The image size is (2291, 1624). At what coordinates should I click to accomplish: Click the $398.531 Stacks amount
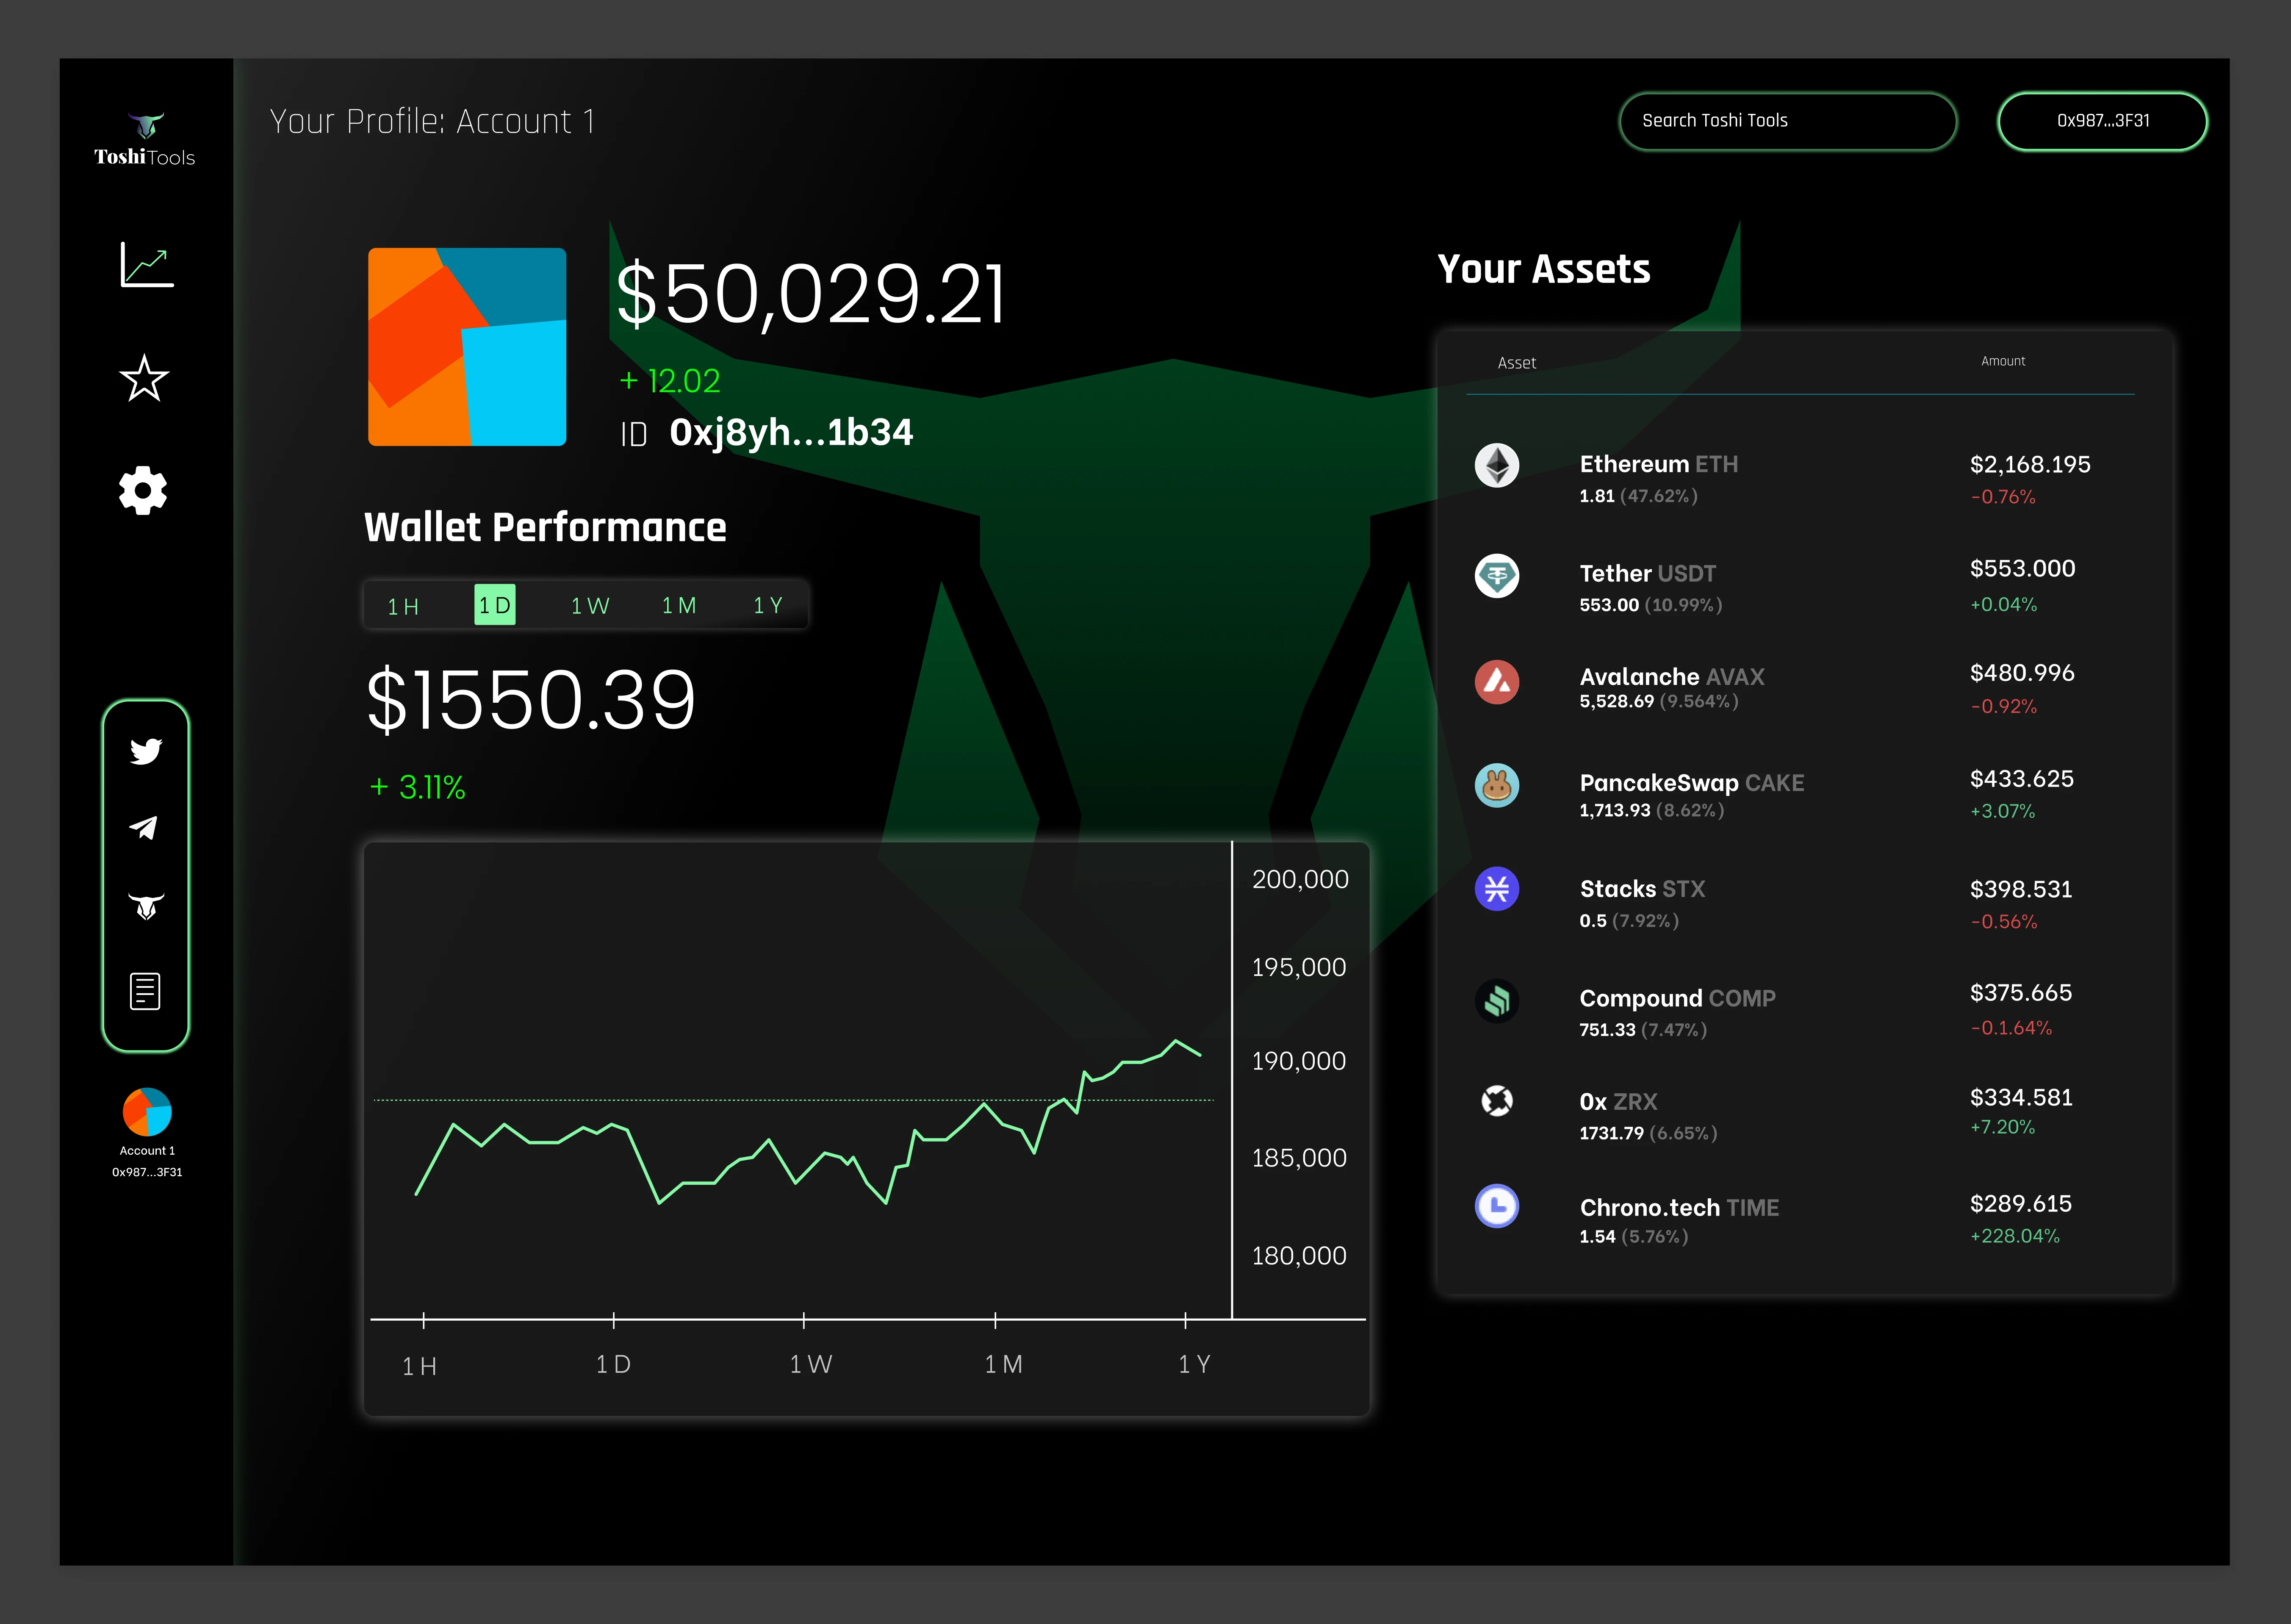[x=2021, y=889]
